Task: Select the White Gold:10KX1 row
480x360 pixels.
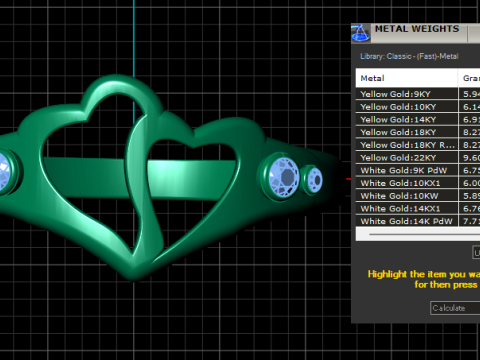Action: click(418, 183)
